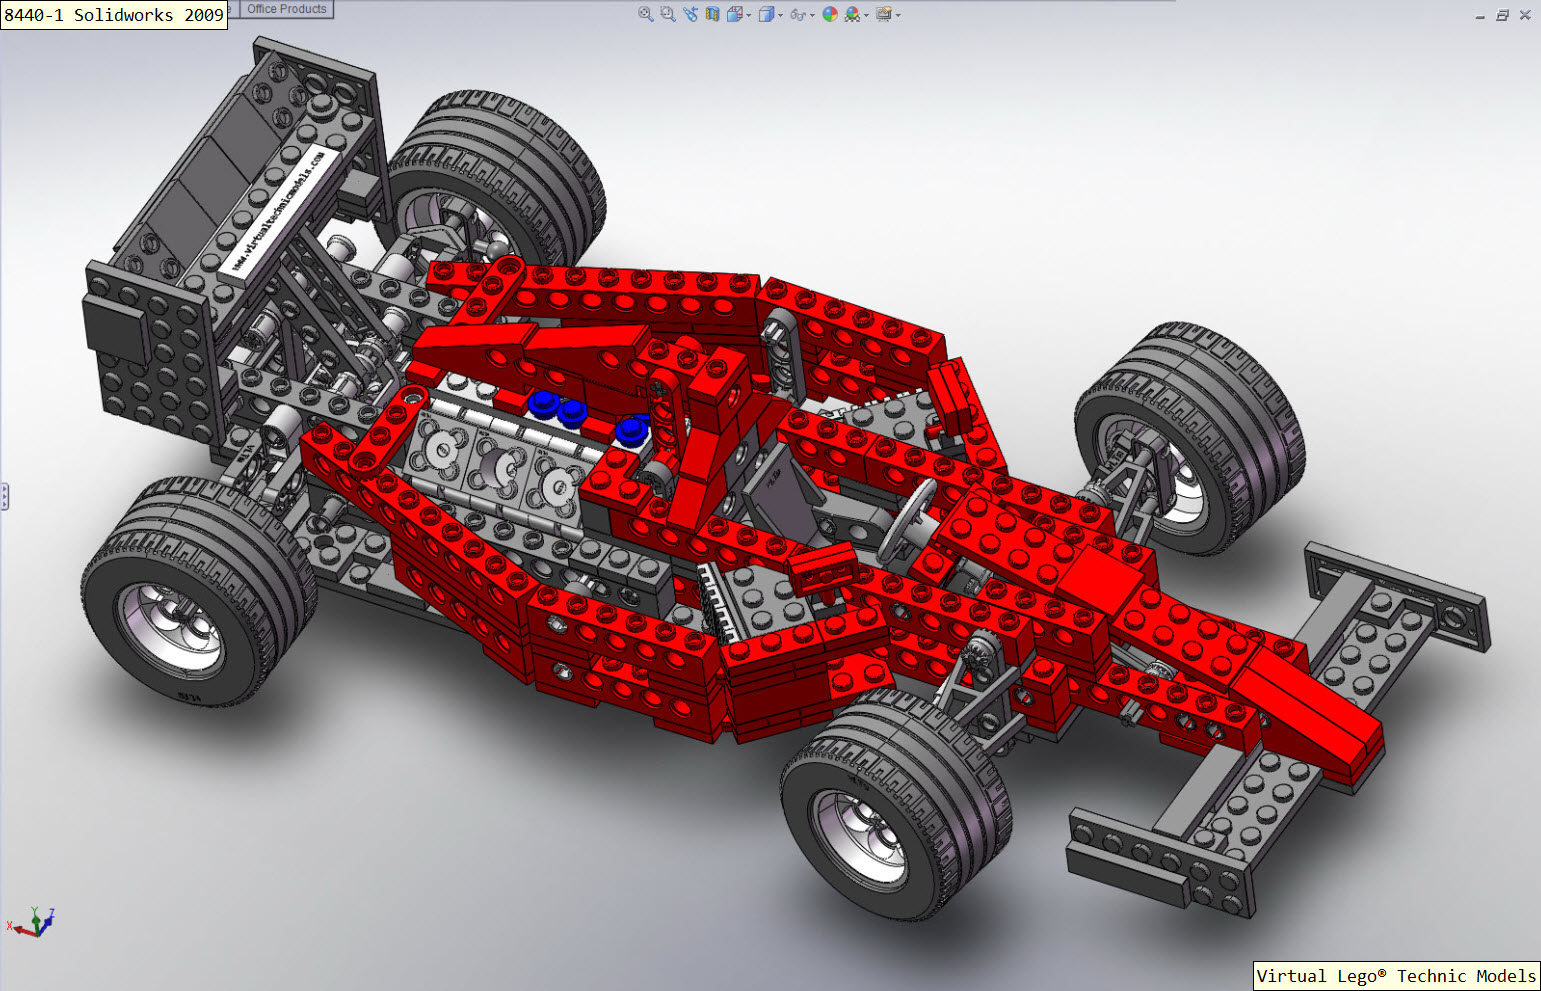Open the View Orientation dropdown arrow
The width and height of the screenshot is (1541, 991).
(749, 15)
